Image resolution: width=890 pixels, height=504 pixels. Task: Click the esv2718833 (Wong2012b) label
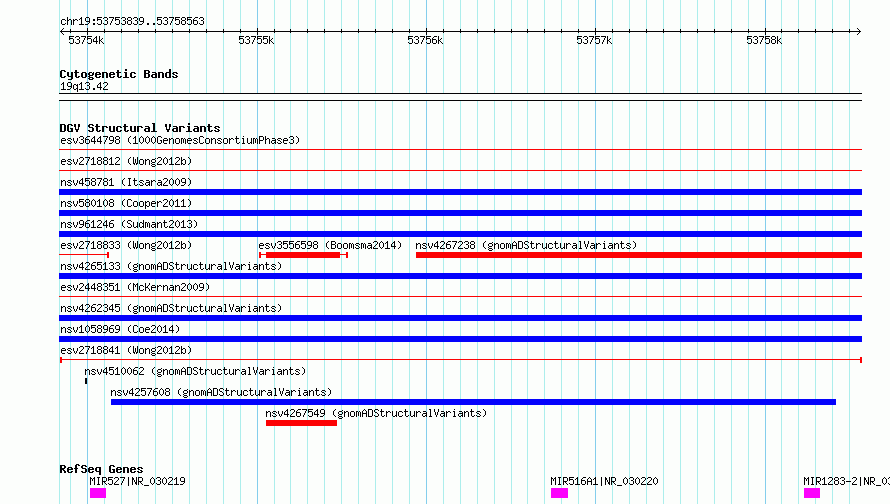pyautogui.click(x=126, y=245)
